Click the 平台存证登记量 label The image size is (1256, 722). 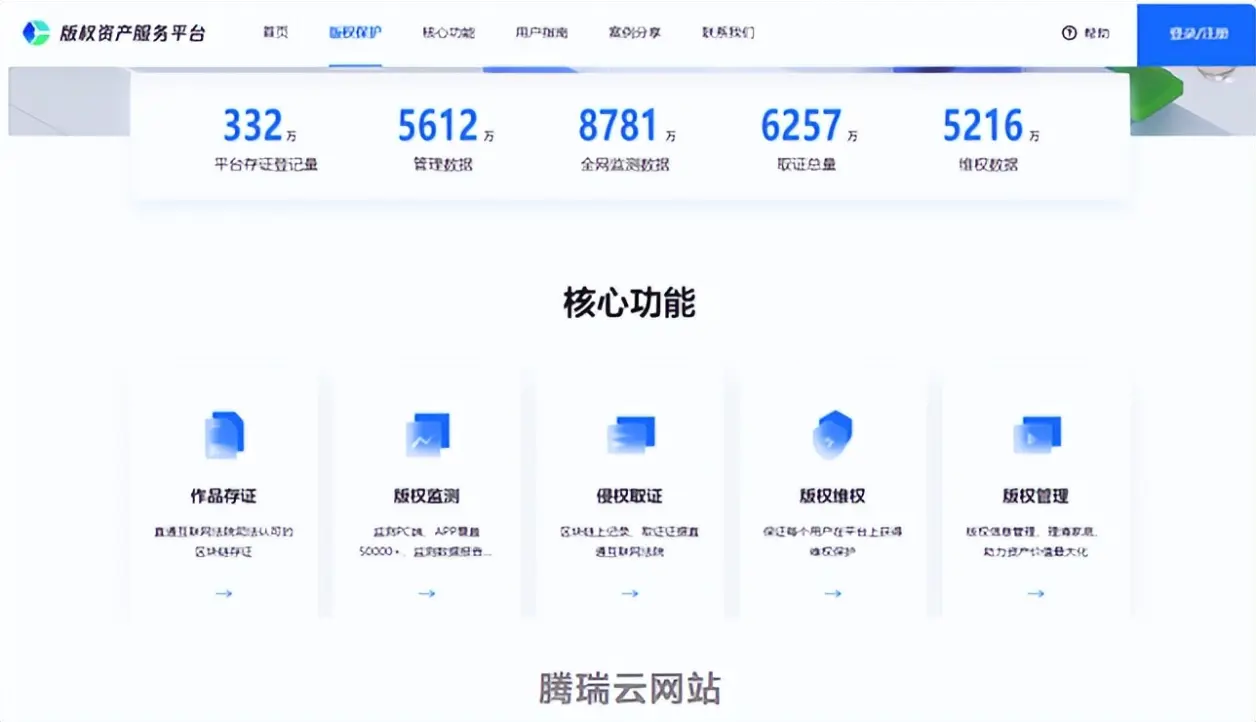(x=266, y=165)
